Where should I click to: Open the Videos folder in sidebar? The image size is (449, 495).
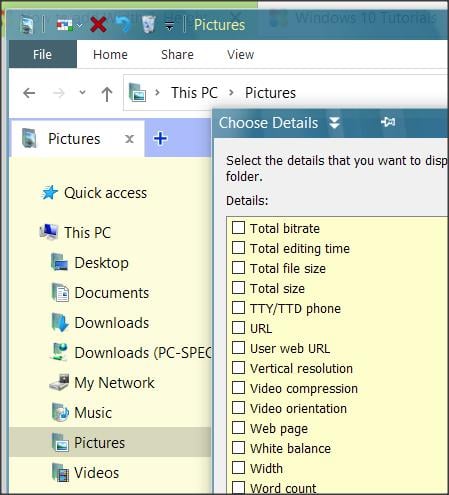(x=96, y=473)
